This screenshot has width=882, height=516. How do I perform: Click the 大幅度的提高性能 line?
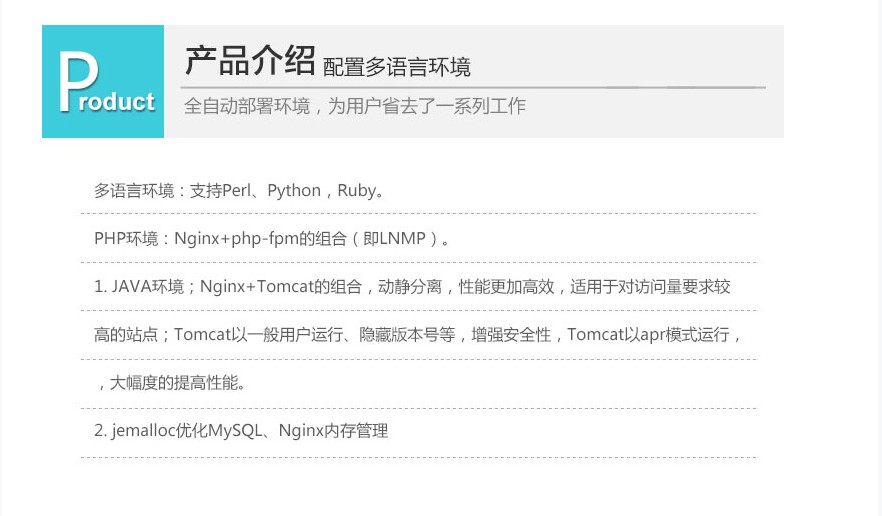click(x=171, y=383)
